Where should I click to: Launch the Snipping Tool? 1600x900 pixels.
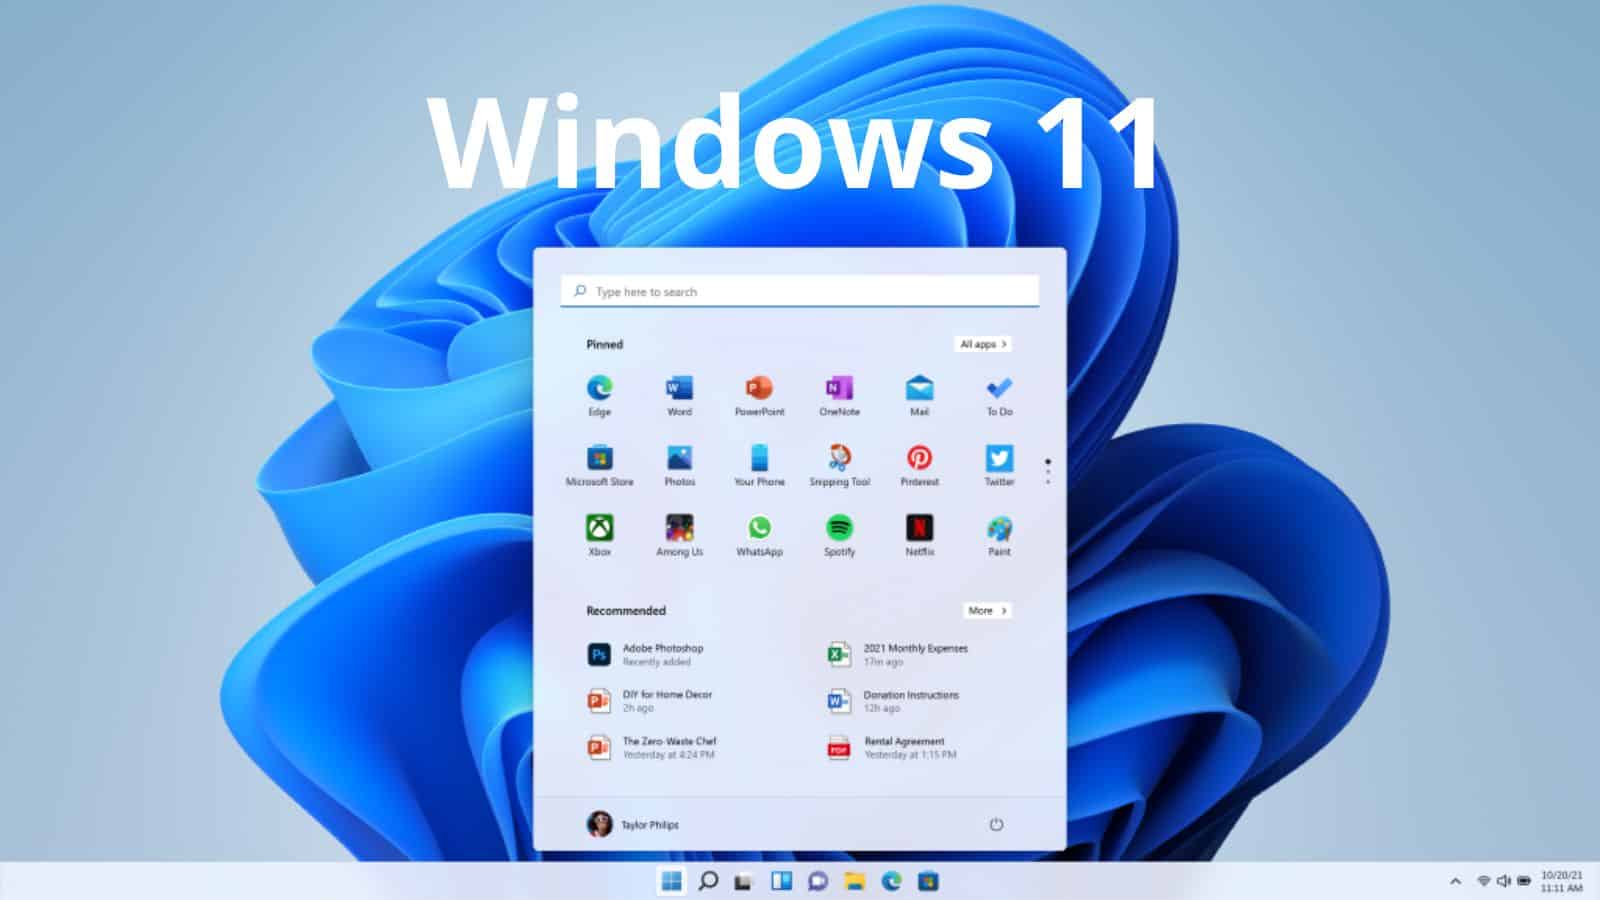coord(839,465)
